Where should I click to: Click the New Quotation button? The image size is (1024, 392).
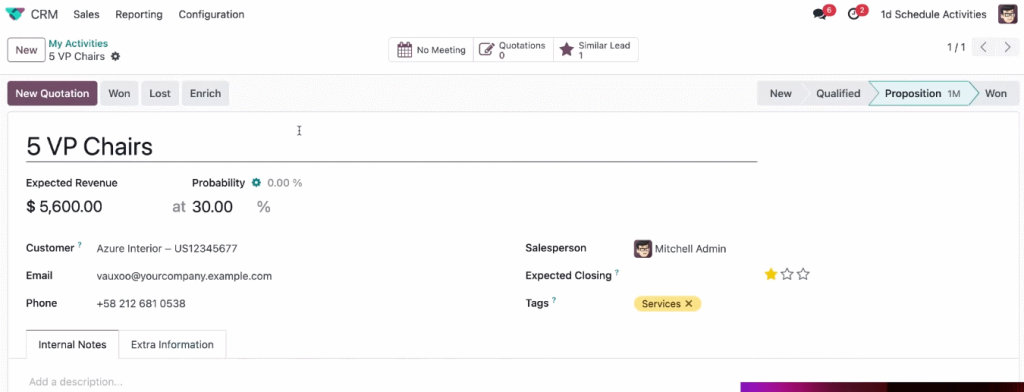tap(52, 93)
